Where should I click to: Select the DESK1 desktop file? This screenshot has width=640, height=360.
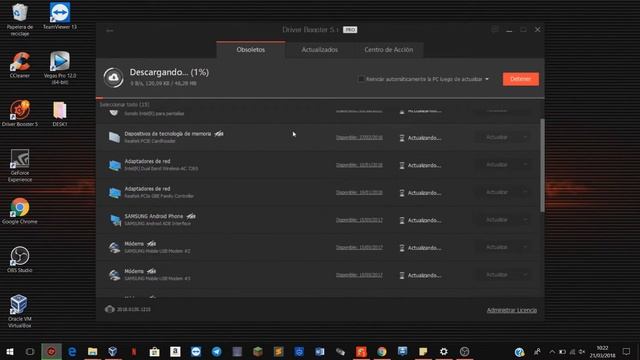coord(60,114)
